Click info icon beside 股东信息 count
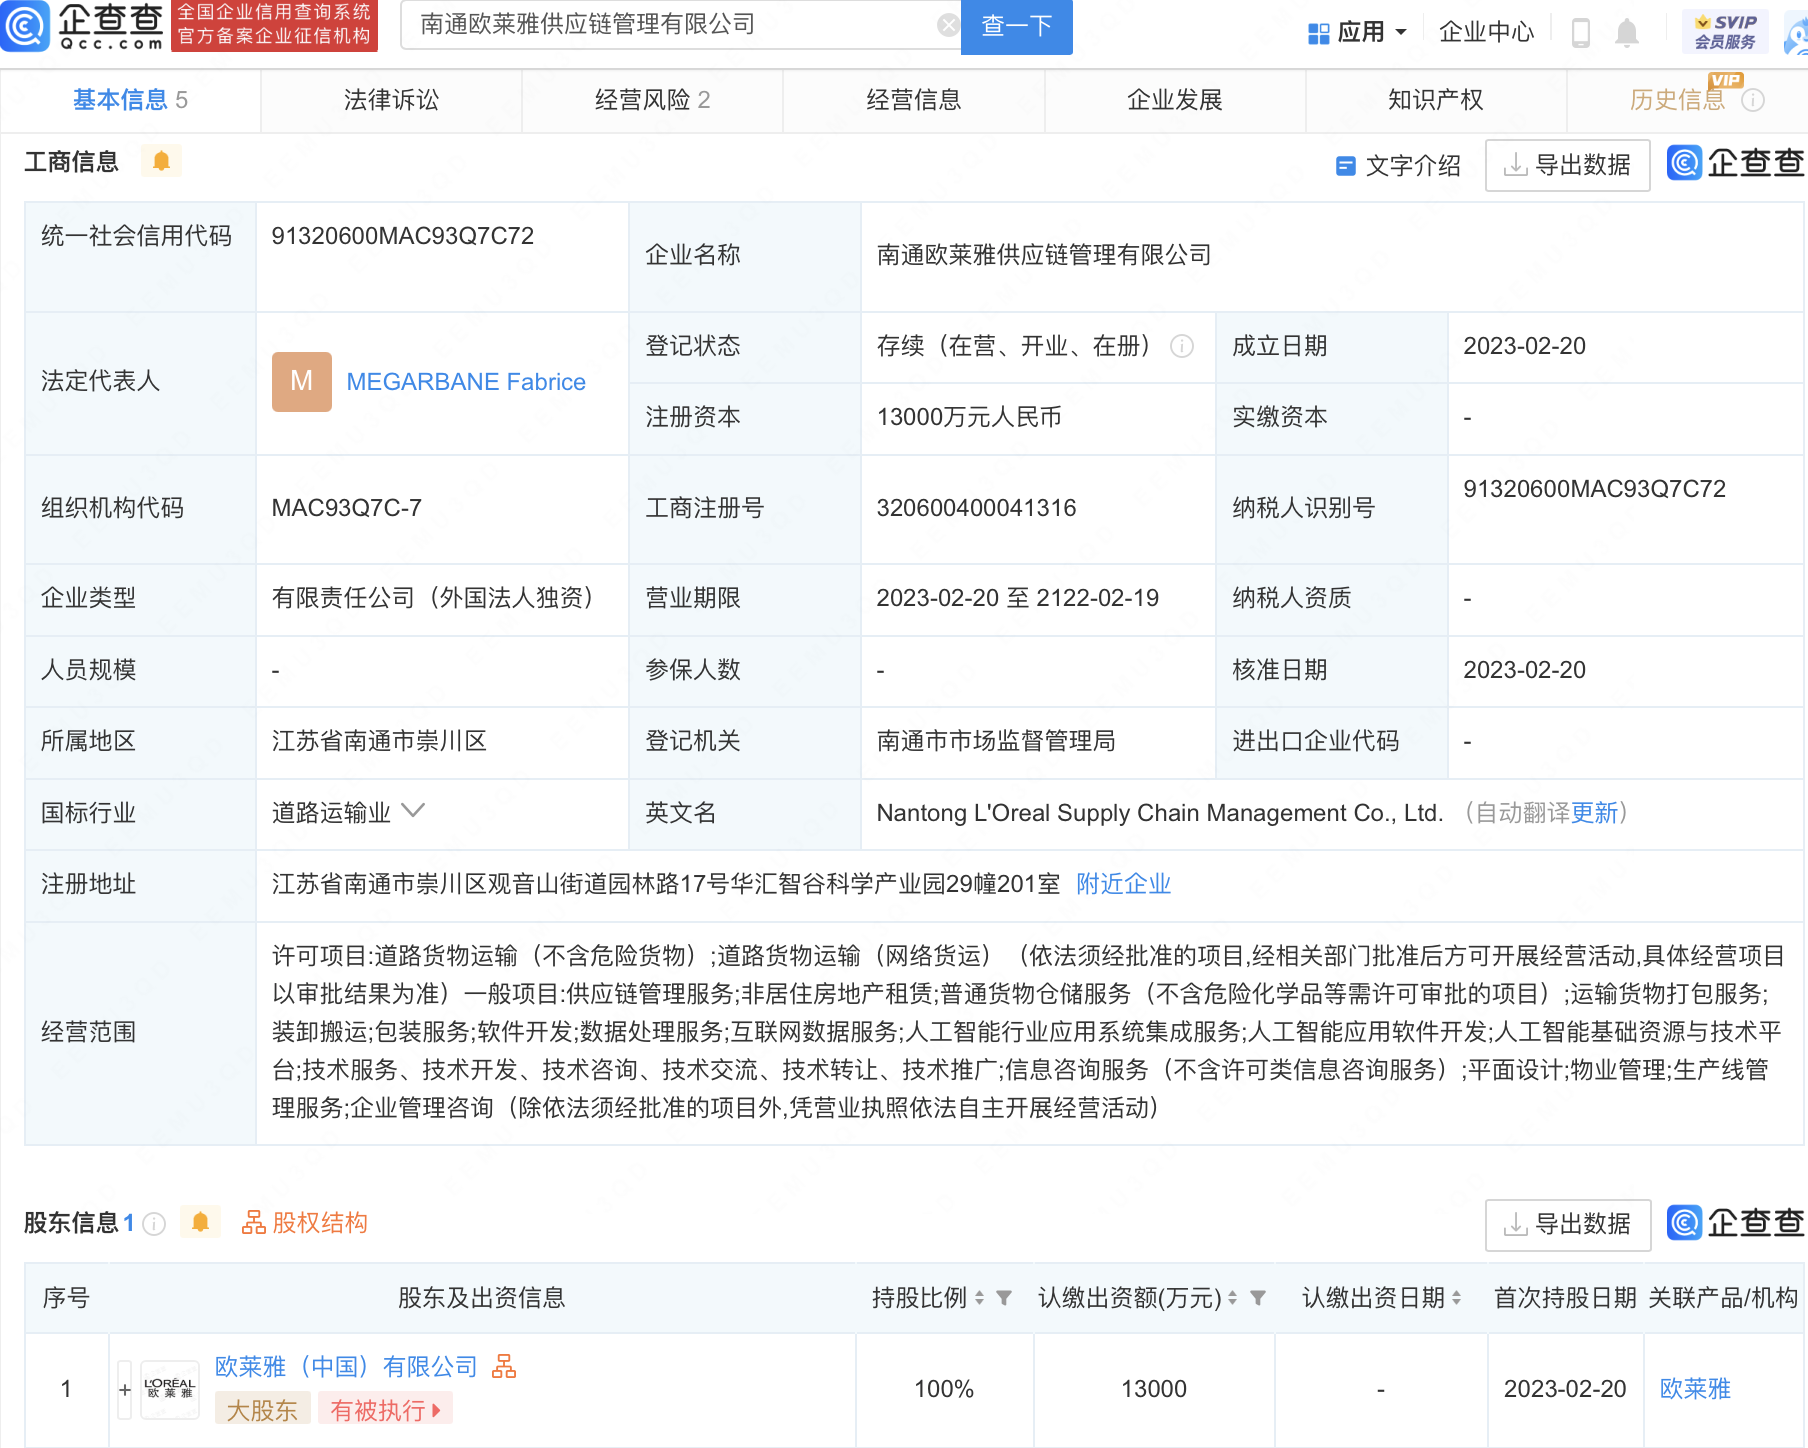 pyautogui.click(x=154, y=1223)
